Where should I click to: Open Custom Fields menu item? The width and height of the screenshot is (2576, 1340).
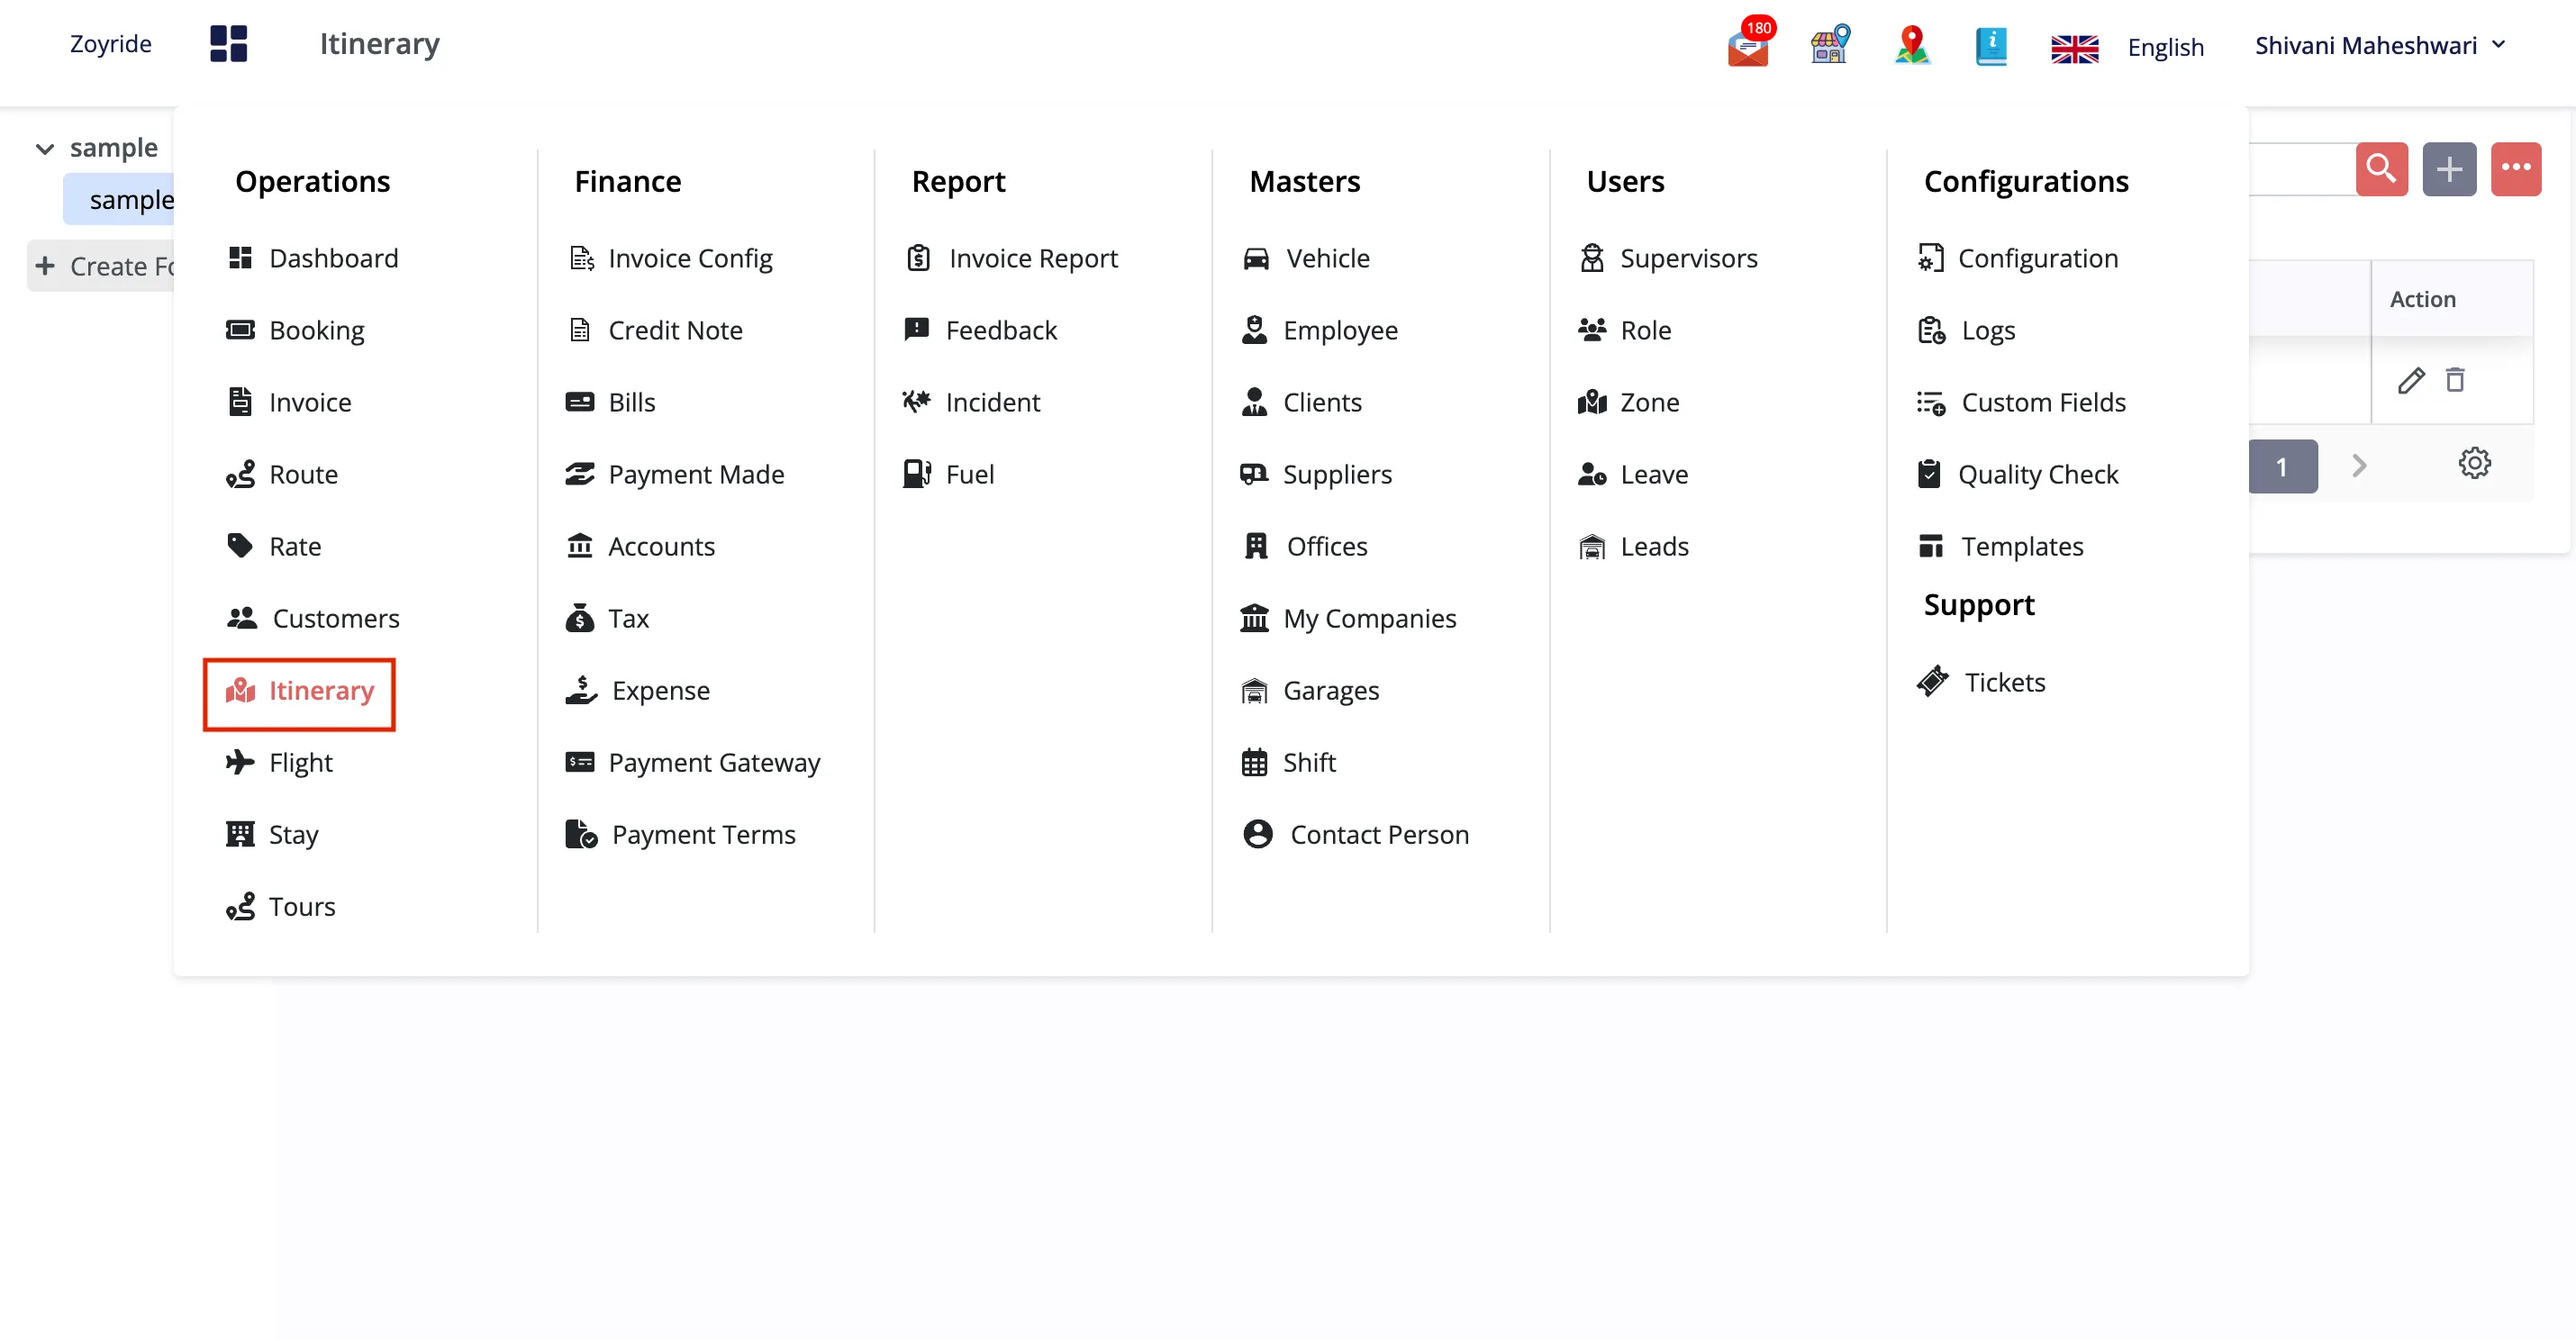pyautogui.click(x=2023, y=402)
